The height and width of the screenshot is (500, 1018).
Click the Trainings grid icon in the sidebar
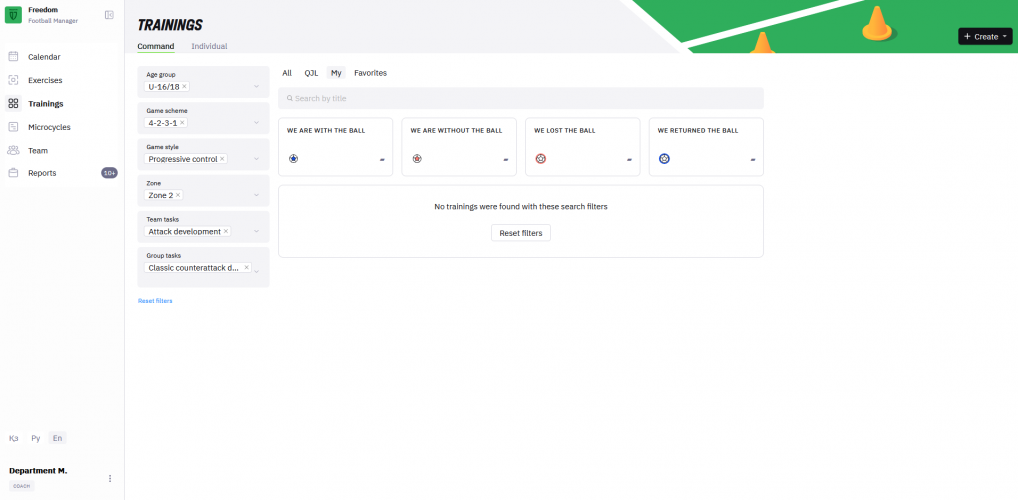click(13, 103)
